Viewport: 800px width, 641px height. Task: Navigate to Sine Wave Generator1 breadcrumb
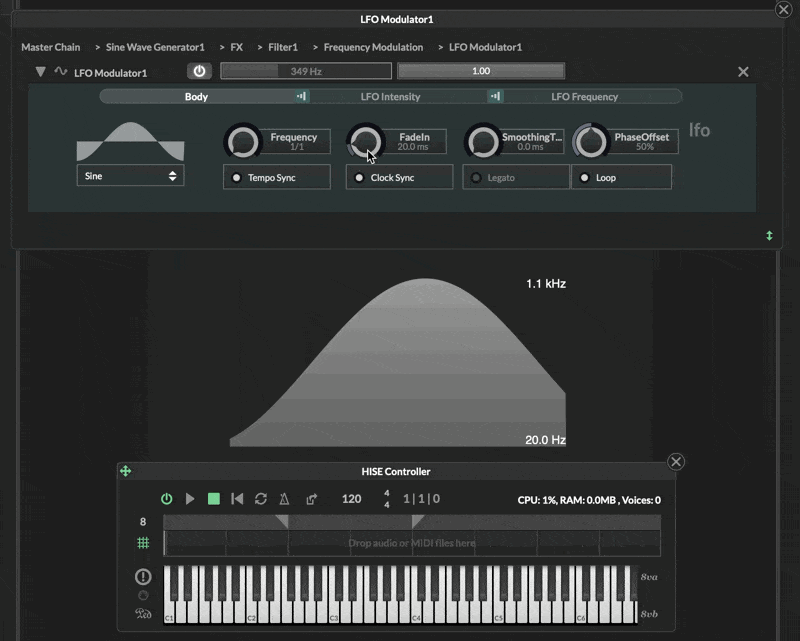(155, 47)
